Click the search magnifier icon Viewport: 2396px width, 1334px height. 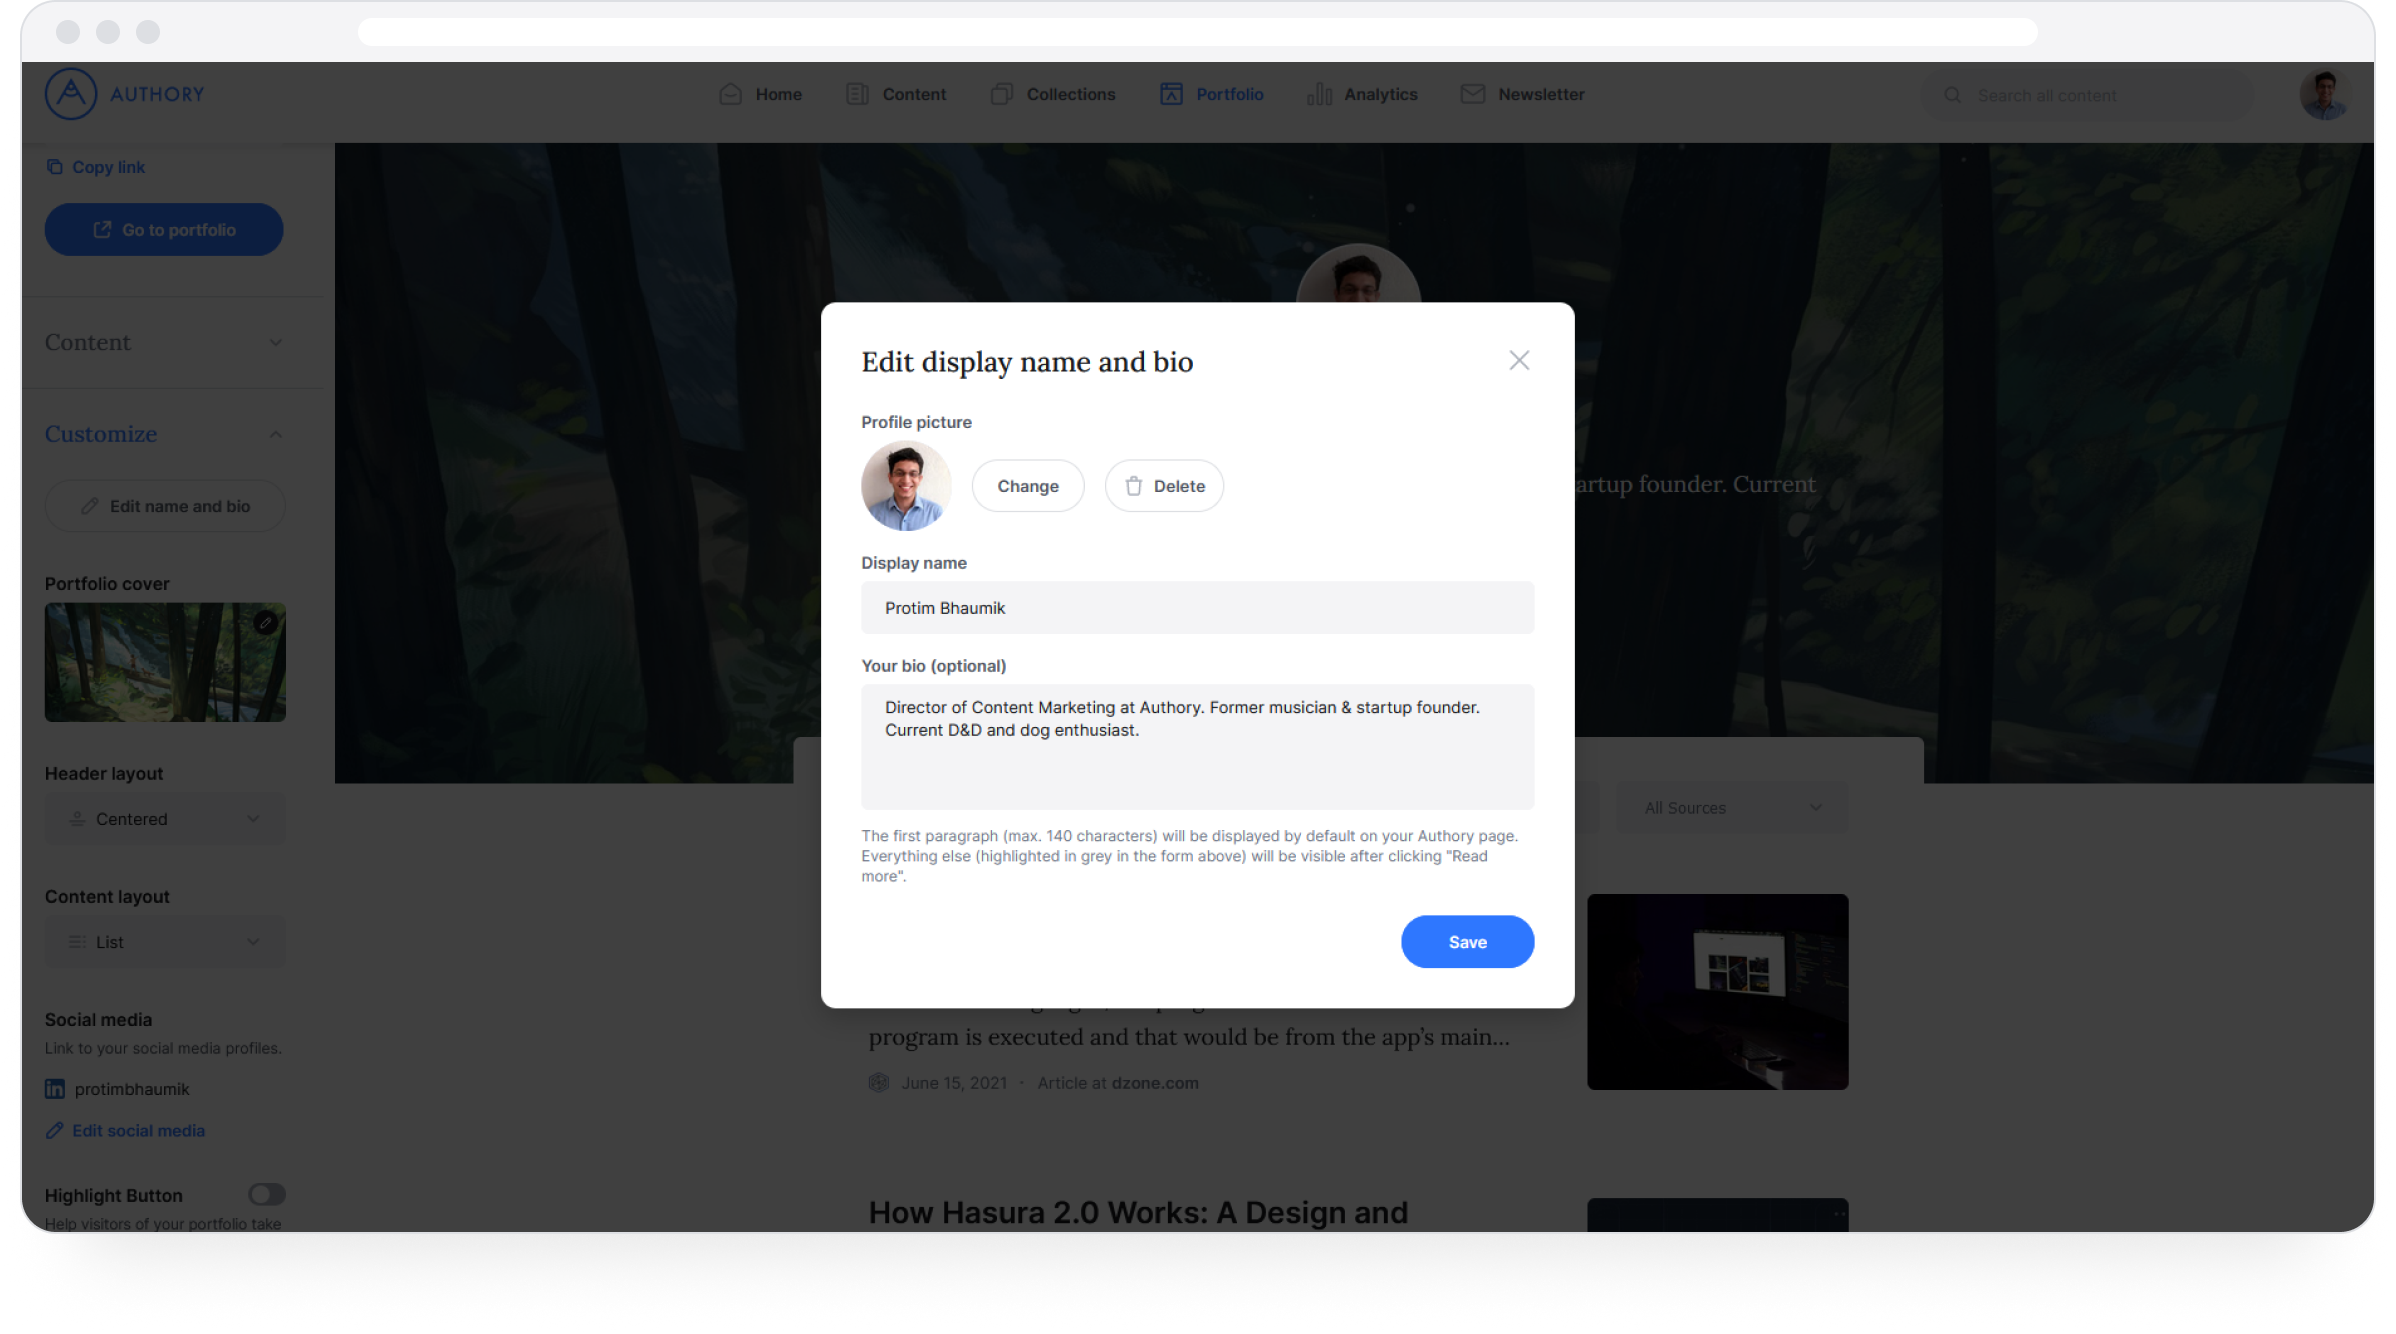(x=1952, y=95)
